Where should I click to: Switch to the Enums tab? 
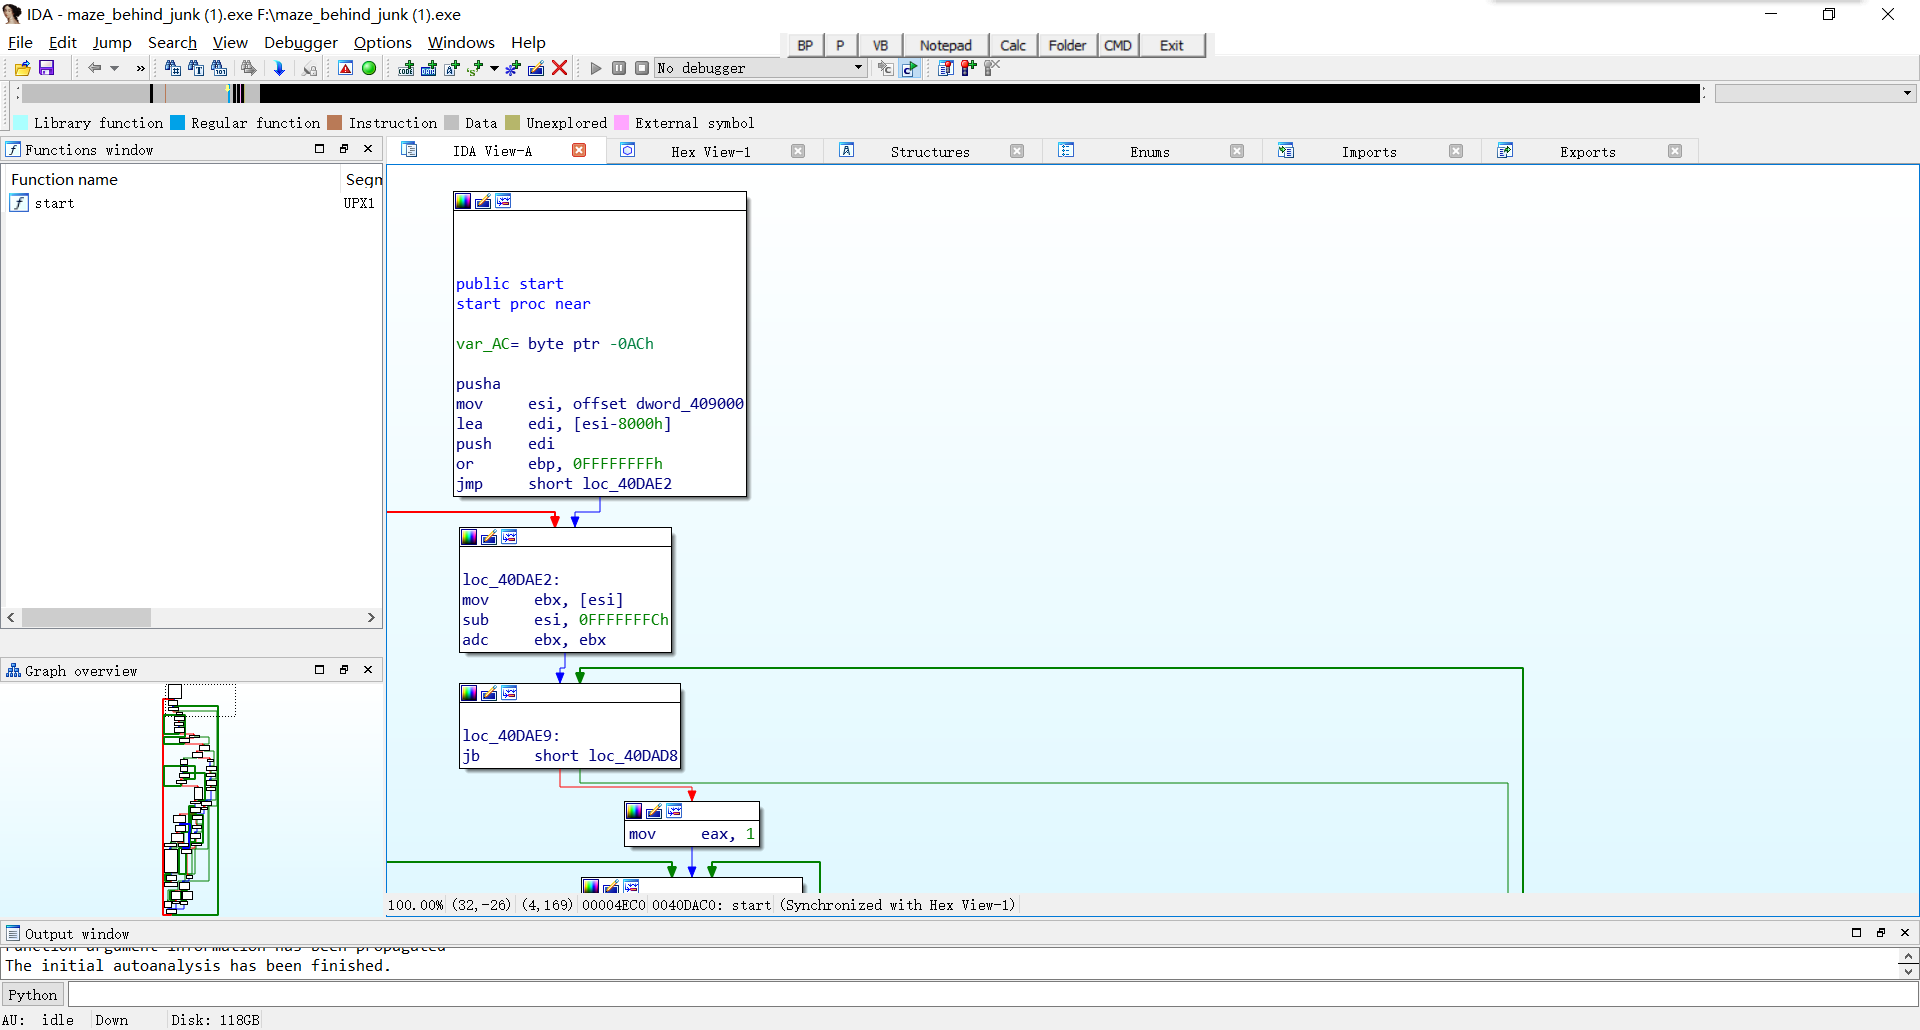click(x=1150, y=152)
